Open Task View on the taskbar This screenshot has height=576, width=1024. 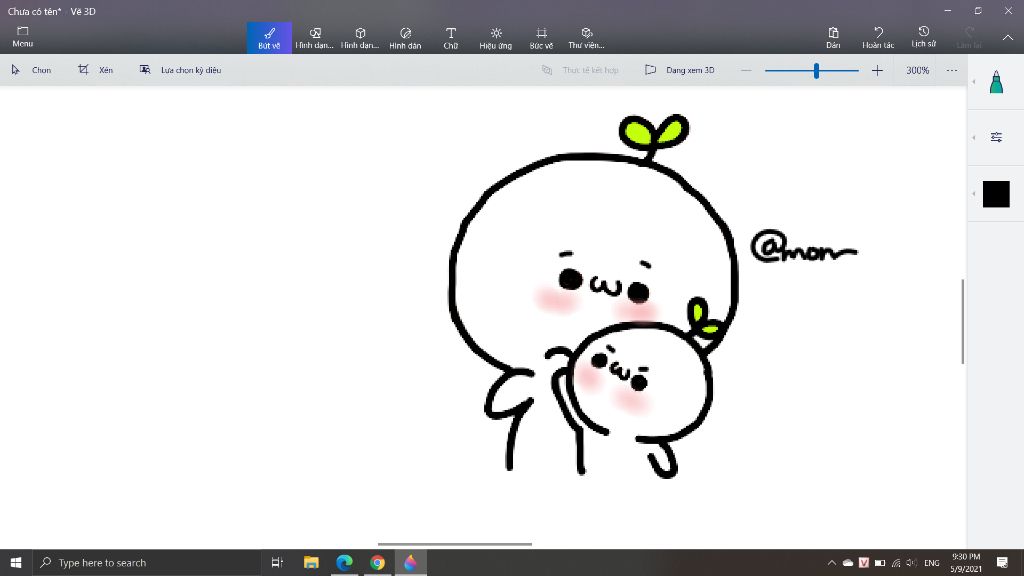coord(277,562)
